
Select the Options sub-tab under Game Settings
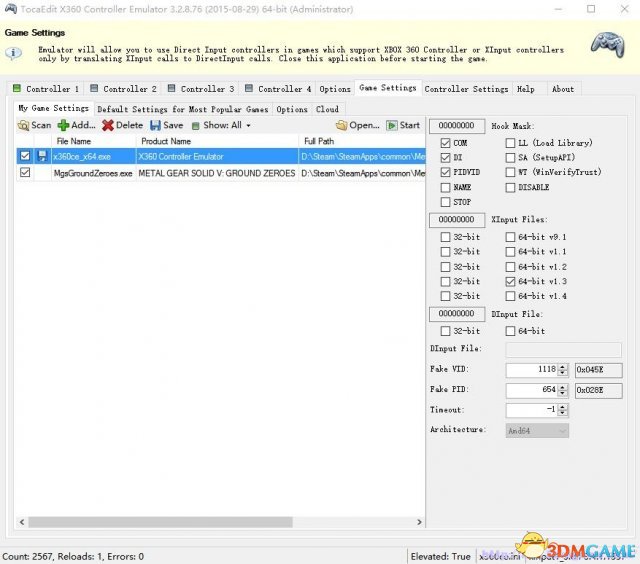[291, 109]
